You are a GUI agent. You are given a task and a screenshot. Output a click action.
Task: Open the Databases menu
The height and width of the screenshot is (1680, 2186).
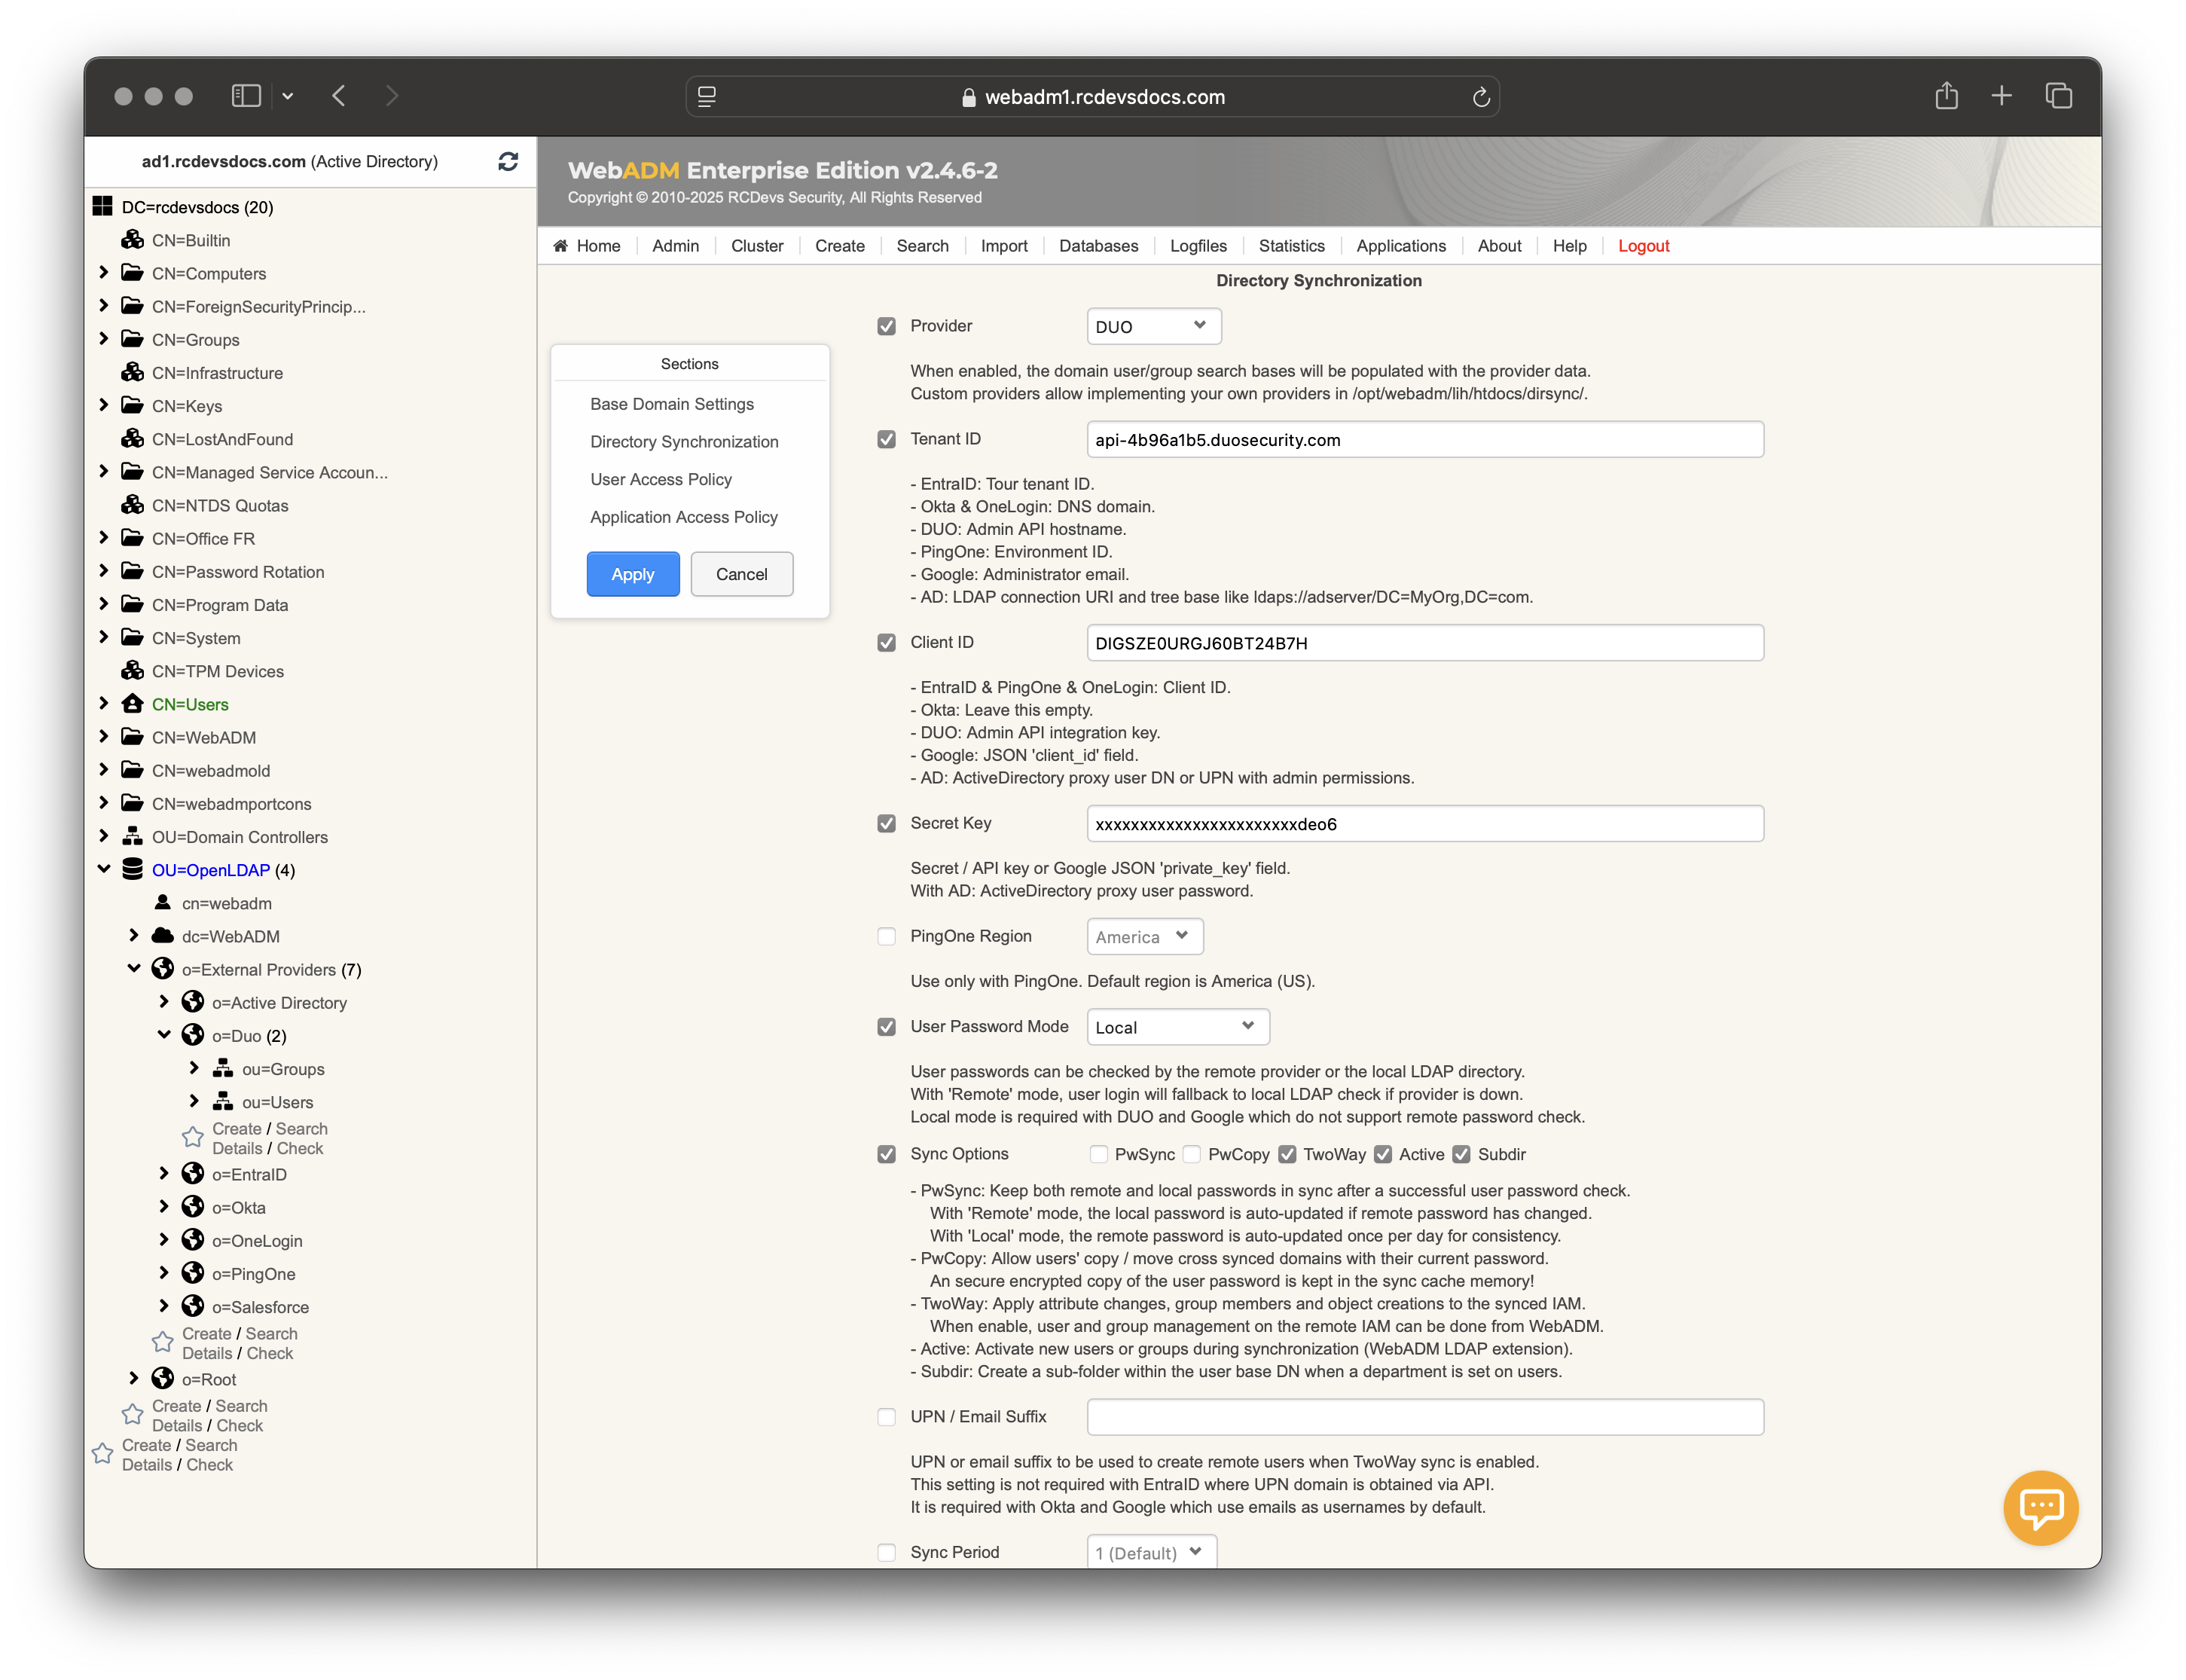[1098, 246]
